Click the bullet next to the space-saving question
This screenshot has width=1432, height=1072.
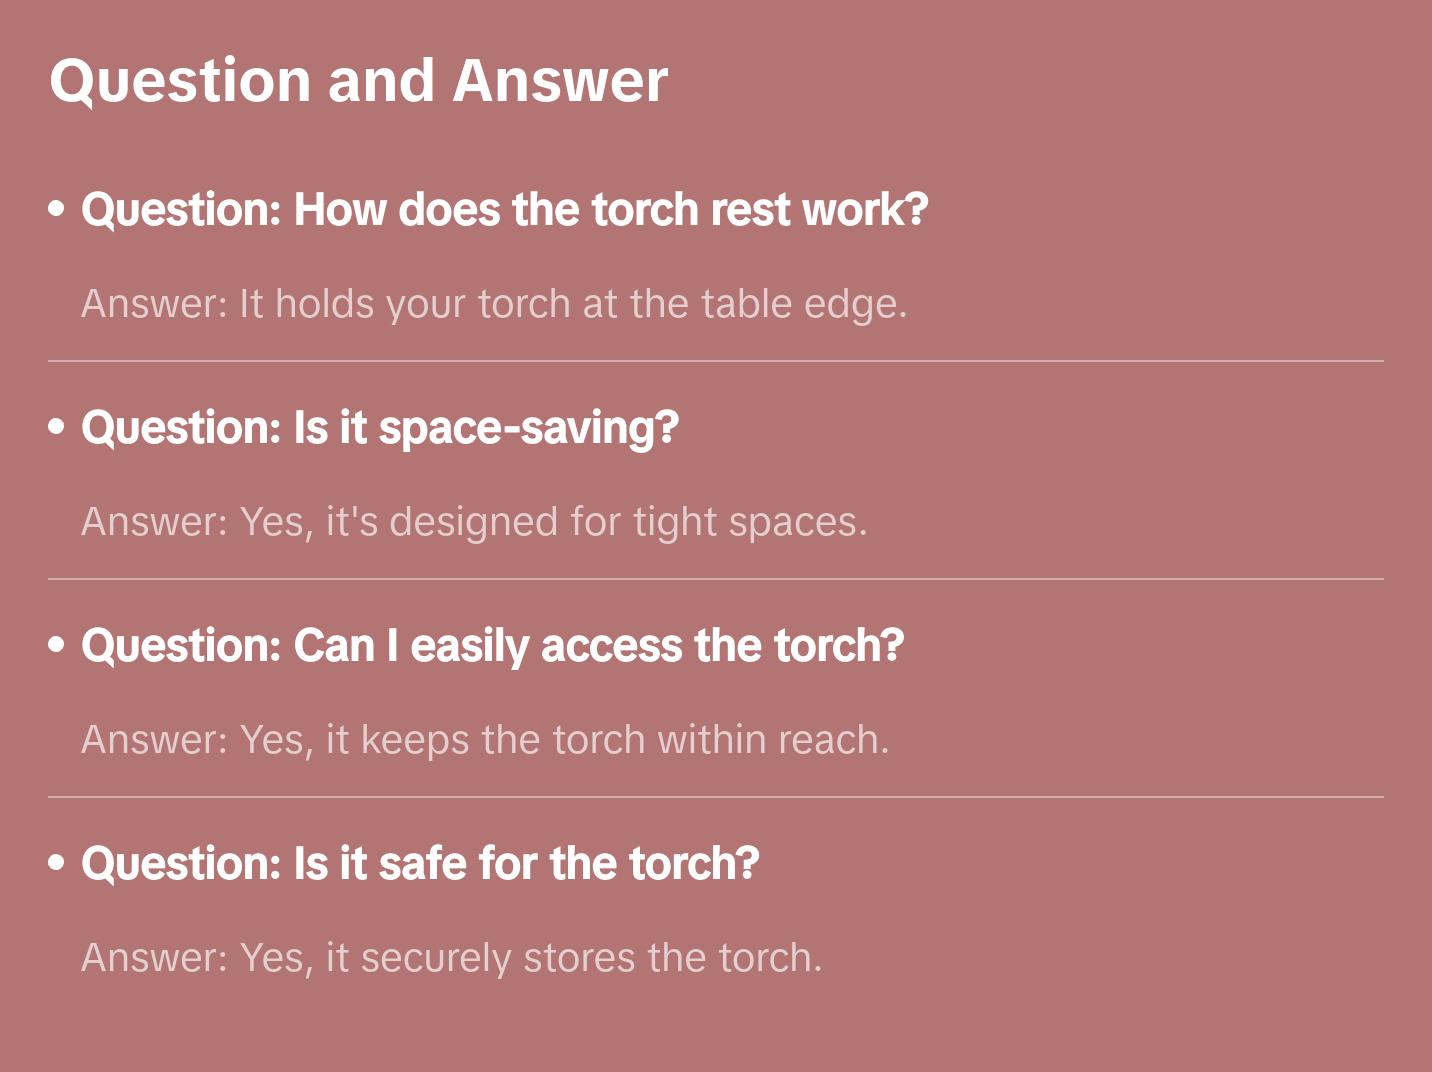click(x=57, y=428)
